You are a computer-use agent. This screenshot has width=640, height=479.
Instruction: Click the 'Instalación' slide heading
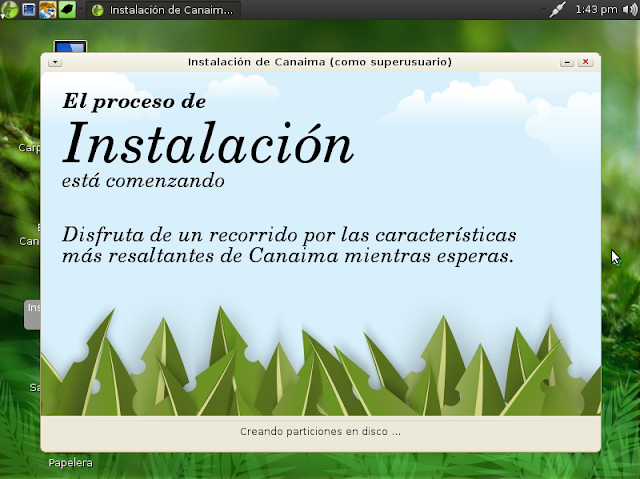[x=208, y=143]
